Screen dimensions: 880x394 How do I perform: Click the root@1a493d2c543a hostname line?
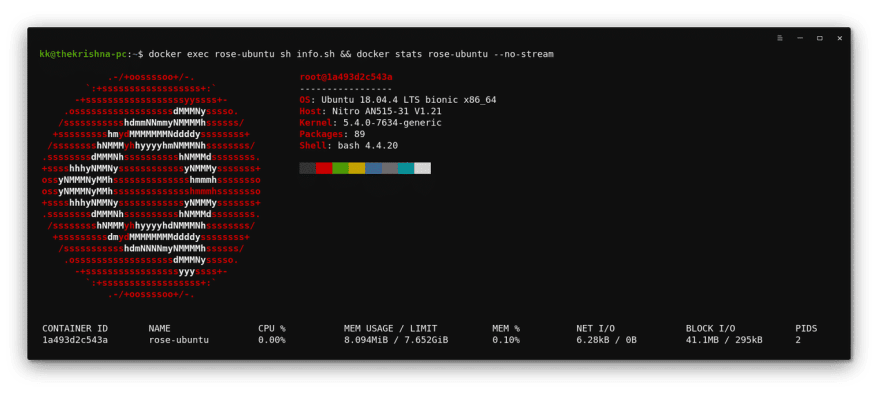click(346, 77)
